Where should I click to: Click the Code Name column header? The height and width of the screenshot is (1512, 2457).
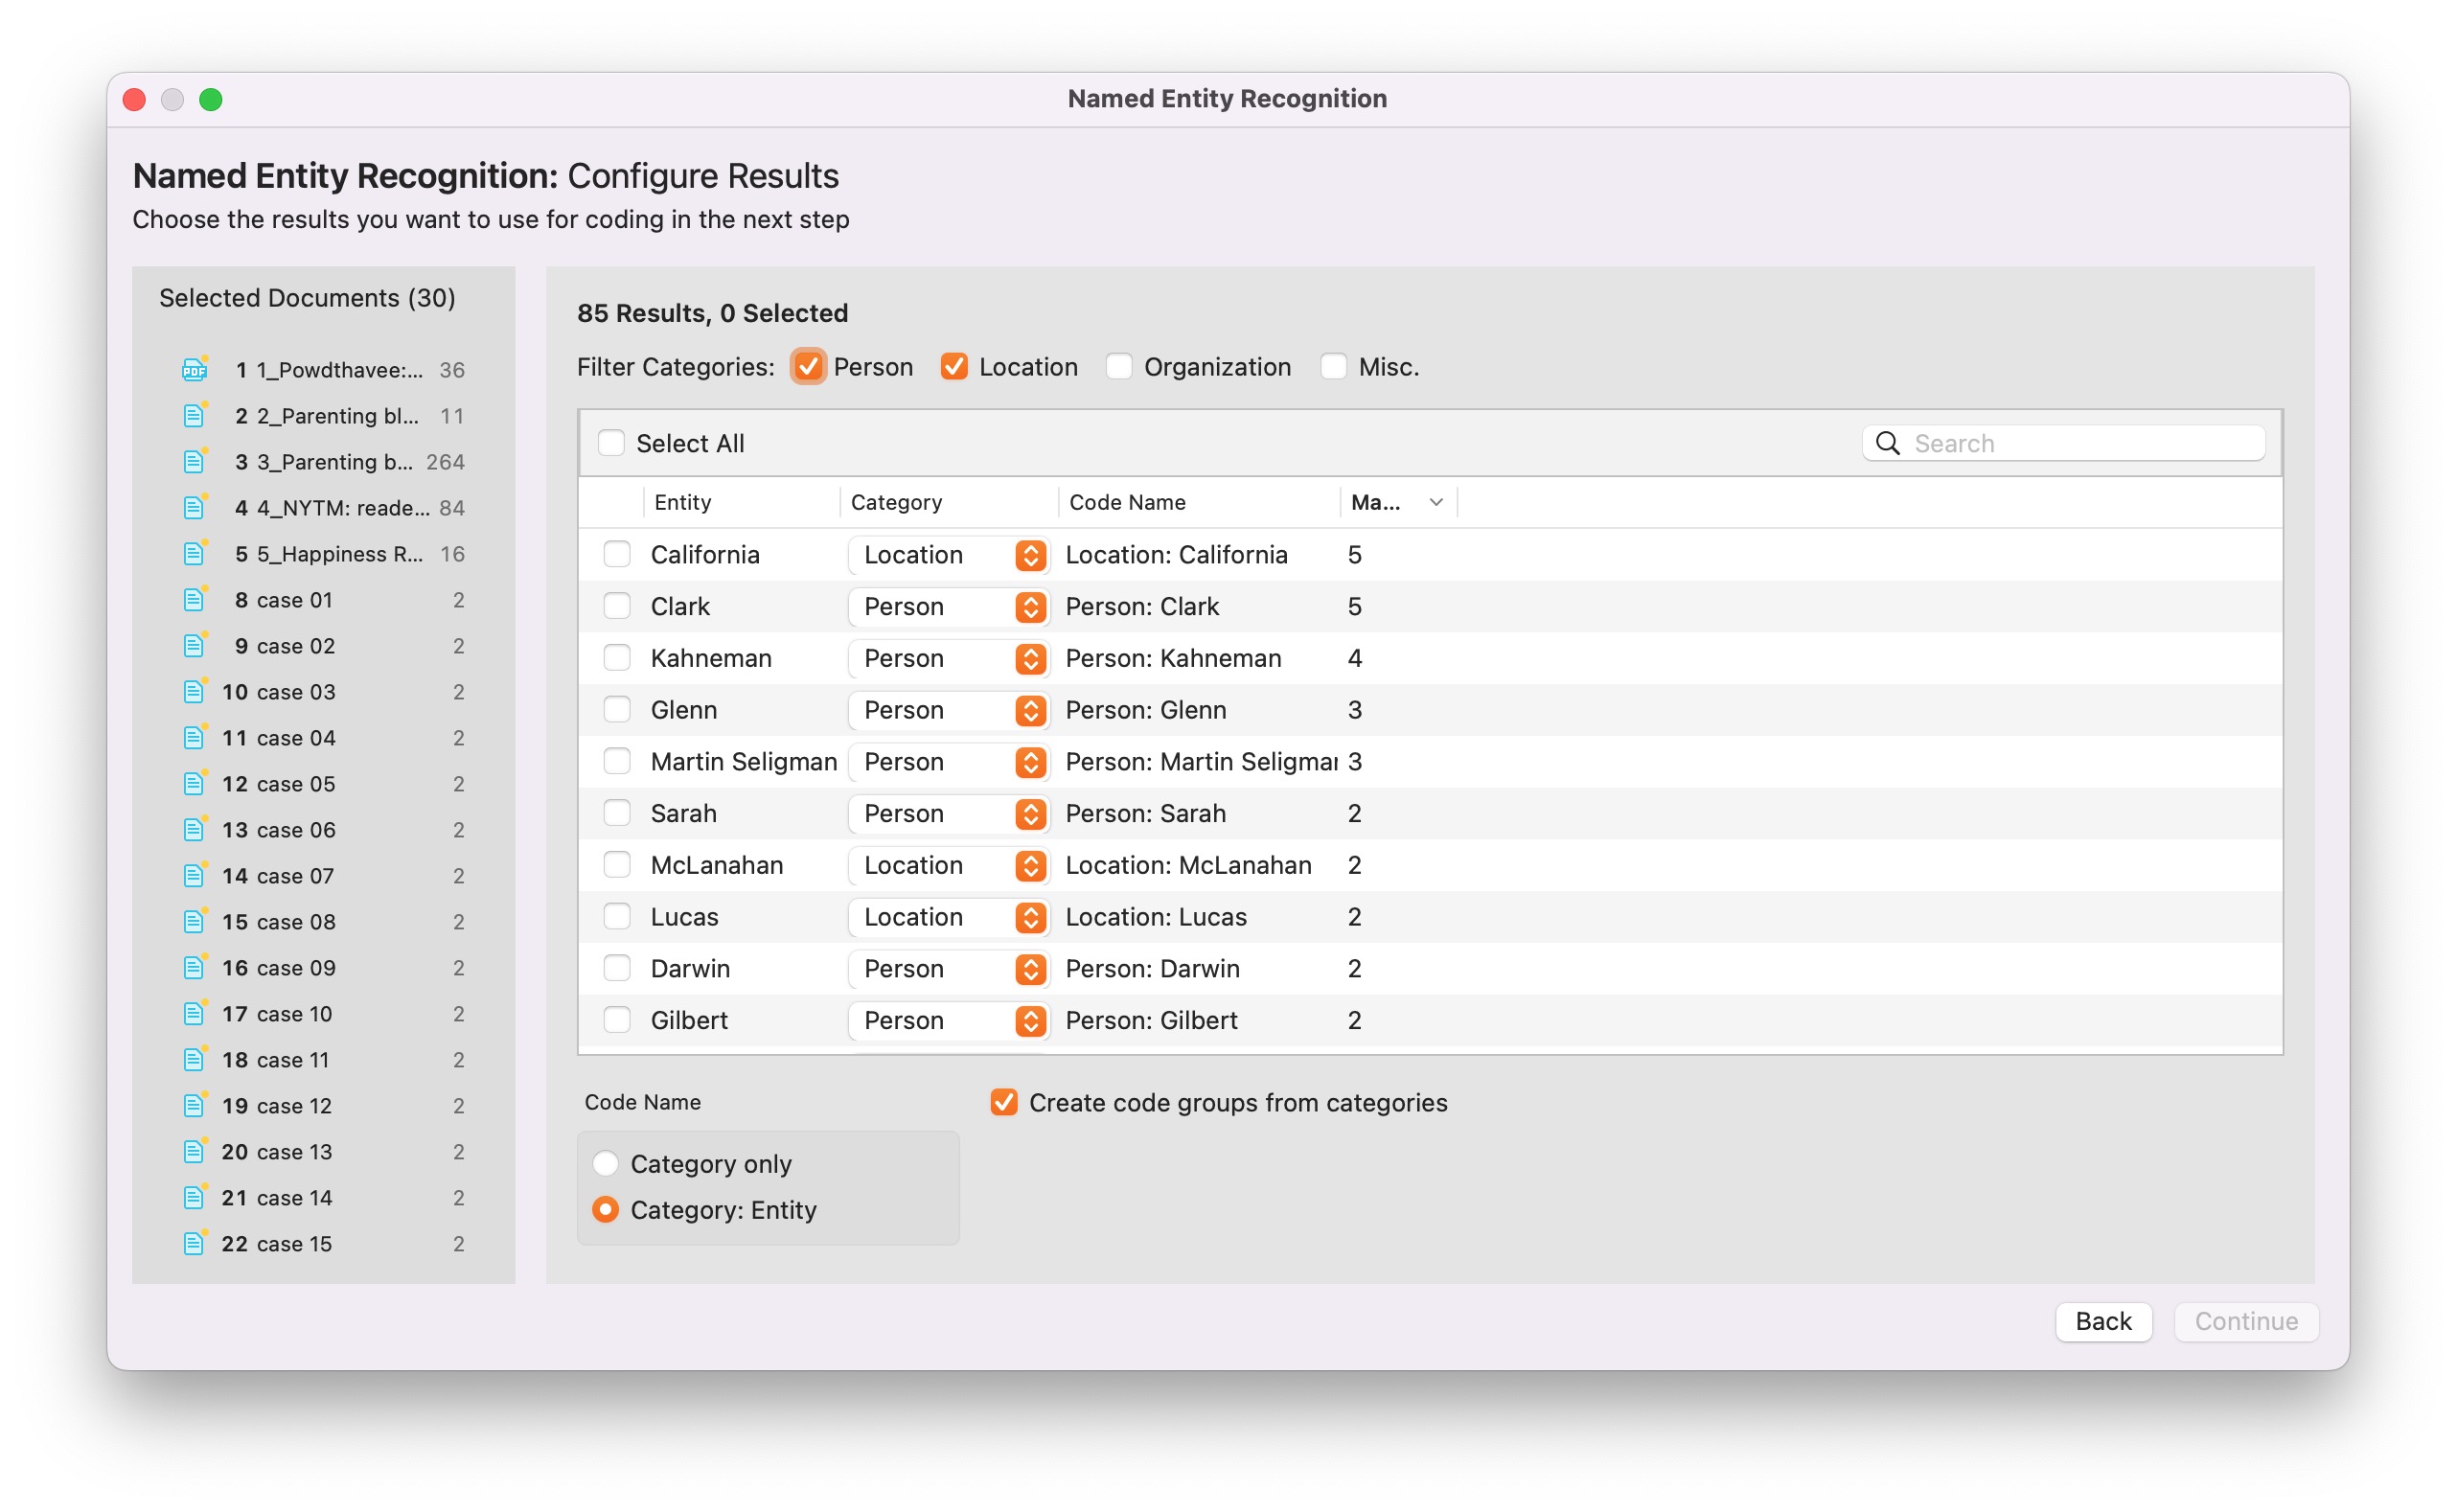click(x=1127, y=502)
